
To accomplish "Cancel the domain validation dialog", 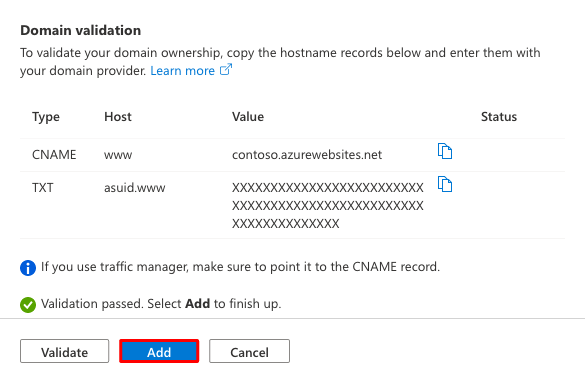I will coord(249,351).
